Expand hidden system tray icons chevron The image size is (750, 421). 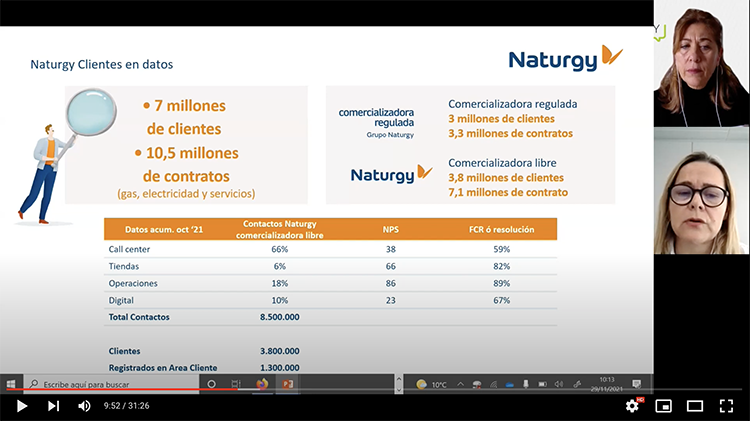(460, 384)
